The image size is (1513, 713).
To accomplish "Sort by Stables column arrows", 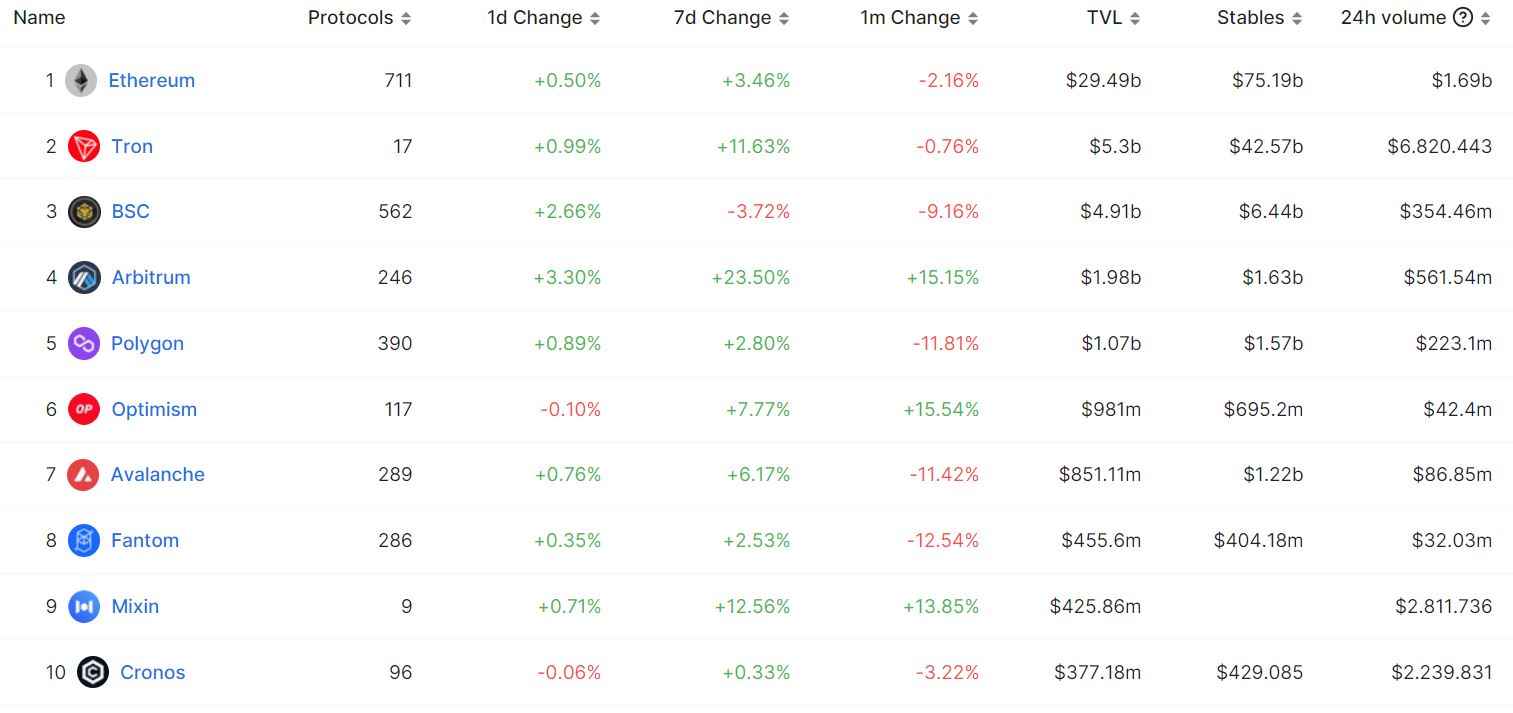I will click(1297, 19).
